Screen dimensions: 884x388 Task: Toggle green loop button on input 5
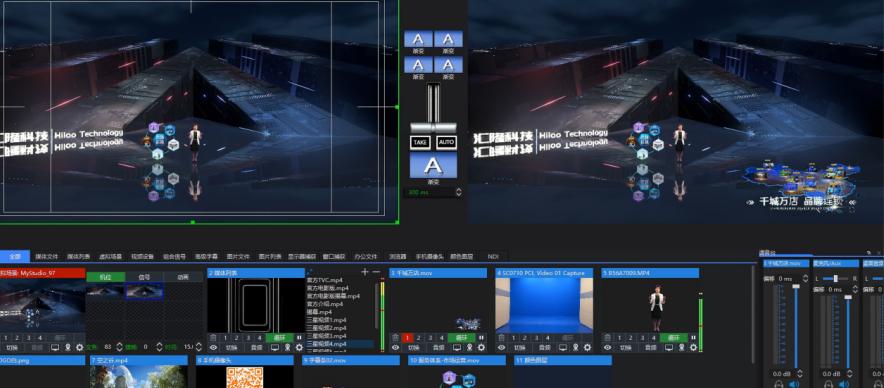674,337
